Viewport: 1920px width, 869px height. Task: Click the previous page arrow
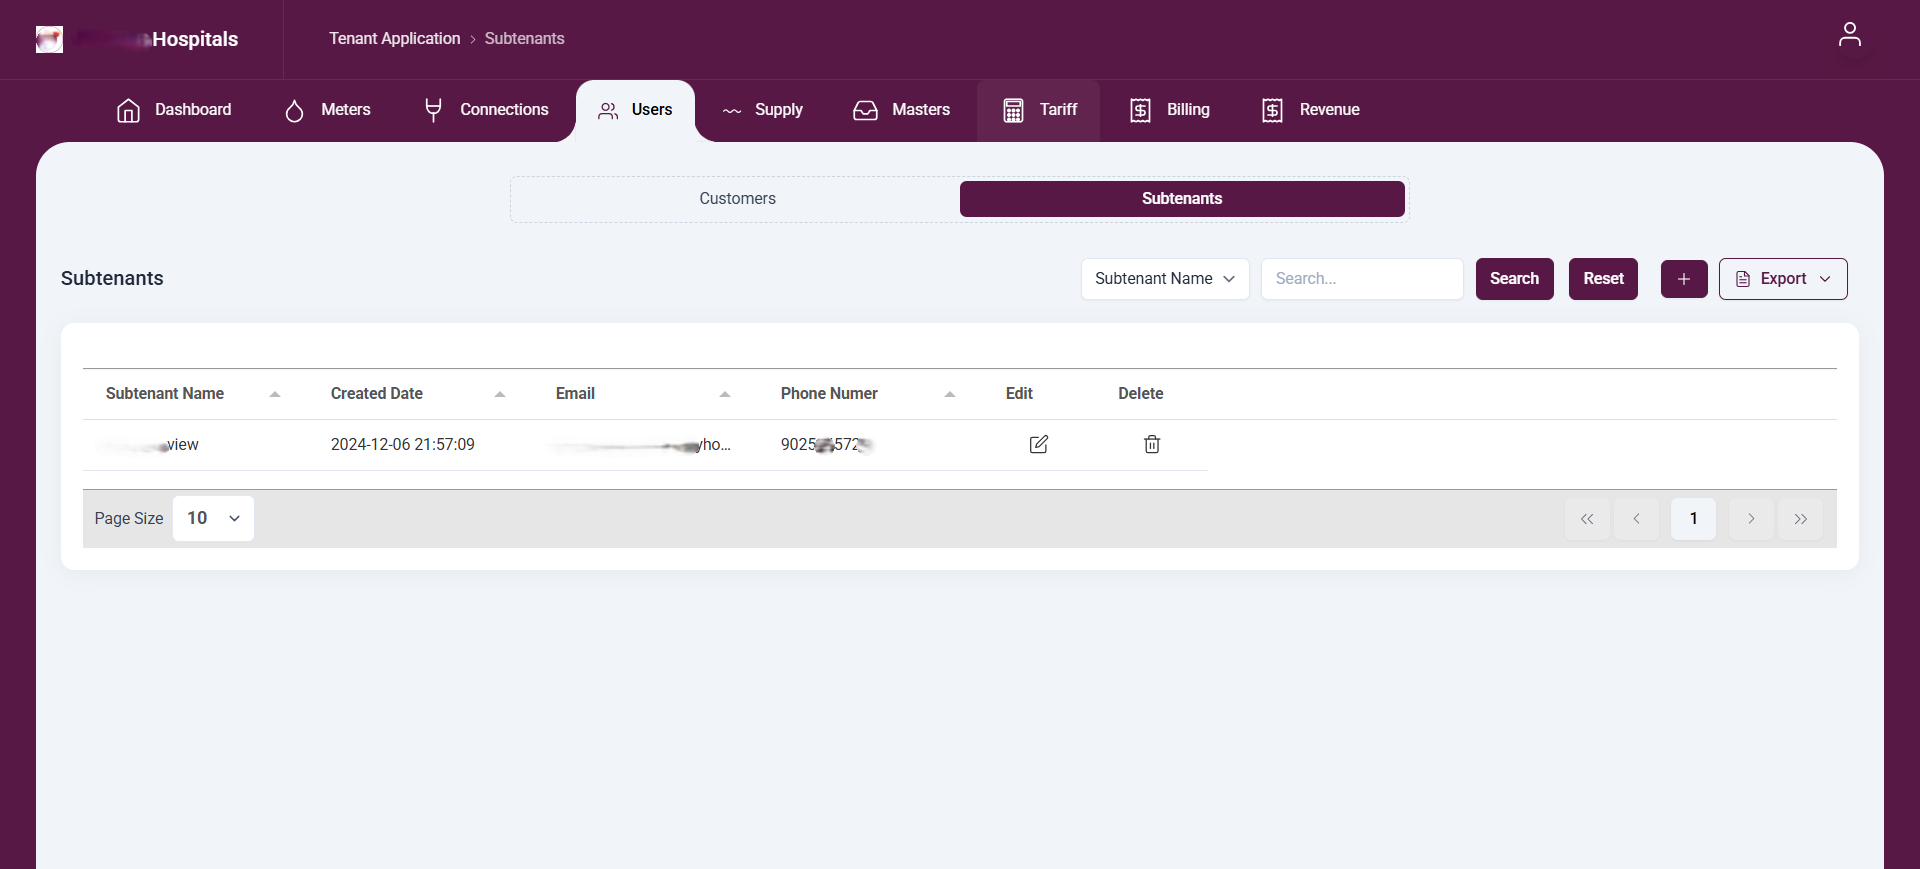tap(1636, 519)
